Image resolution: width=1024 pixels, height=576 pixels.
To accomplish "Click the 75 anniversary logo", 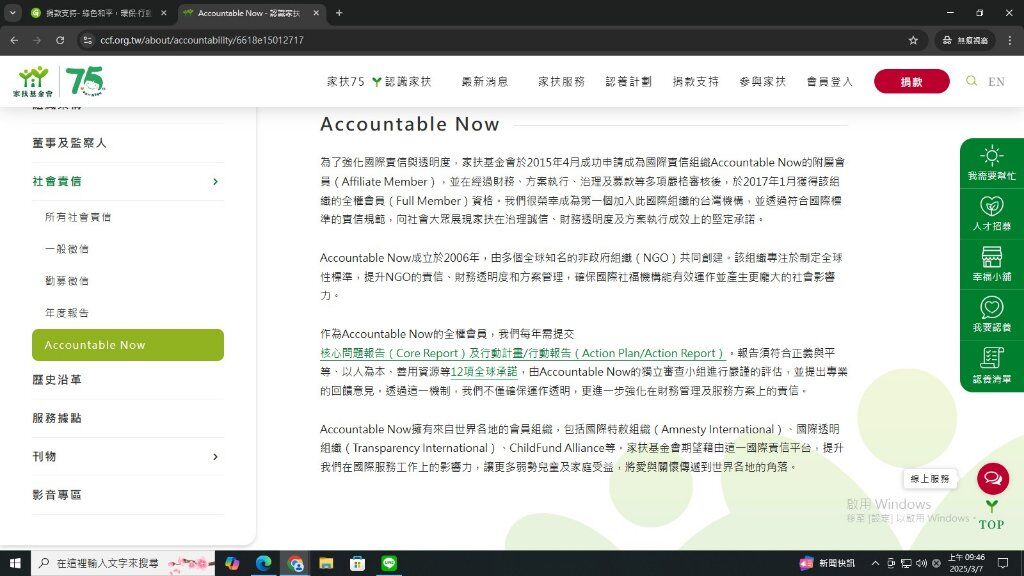I will point(85,81).
